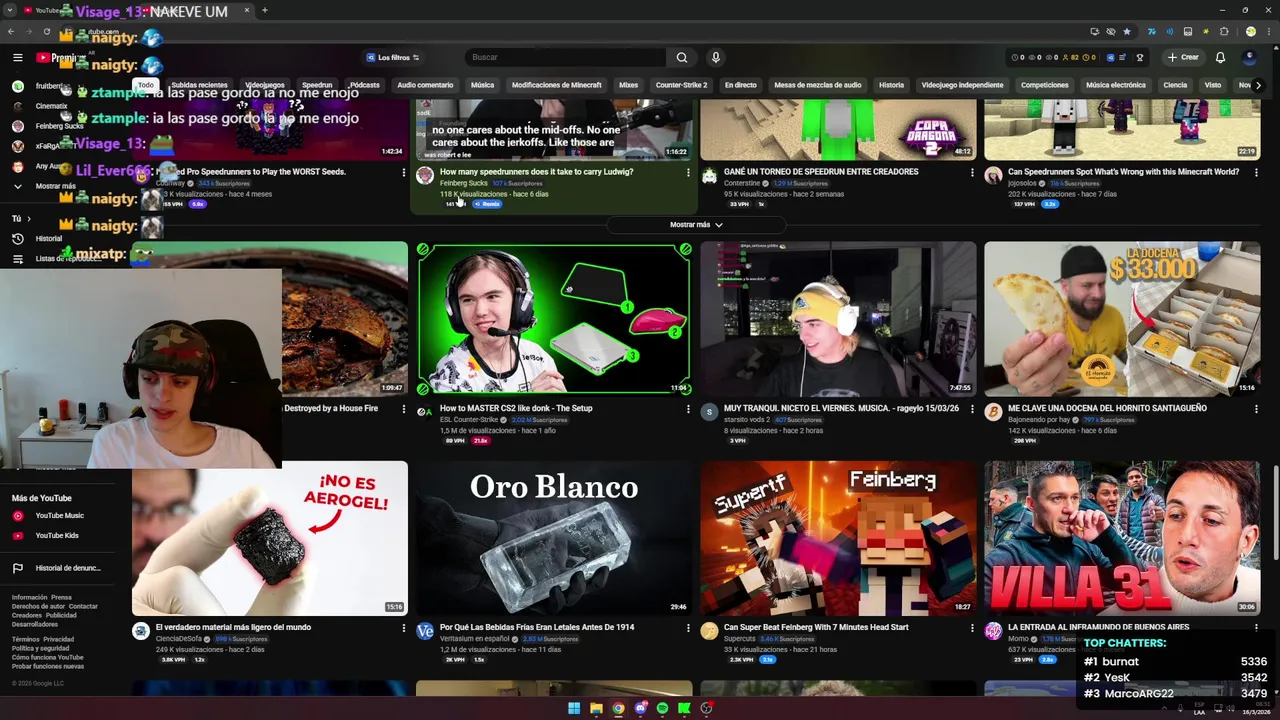Select the Counter-Strike 2 category chip
1280x720 pixels.
(x=681, y=85)
